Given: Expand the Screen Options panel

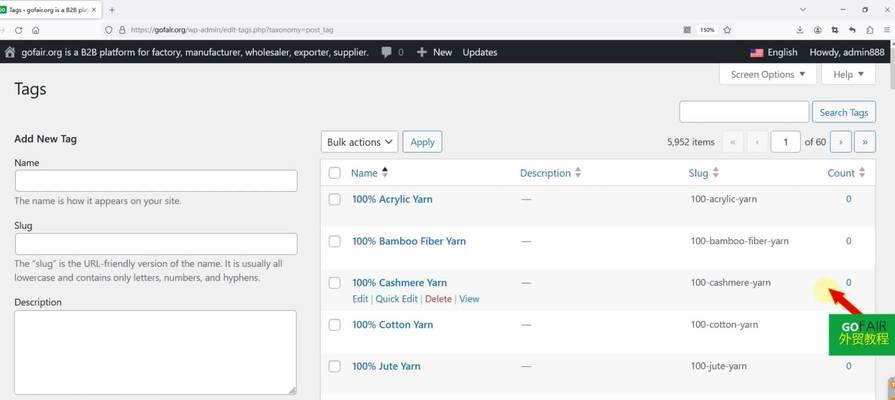Looking at the screenshot, I should point(768,74).
